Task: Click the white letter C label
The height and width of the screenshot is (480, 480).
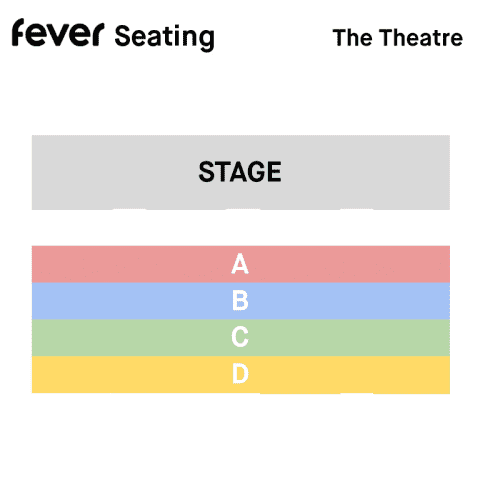Action: coord(240,337)
